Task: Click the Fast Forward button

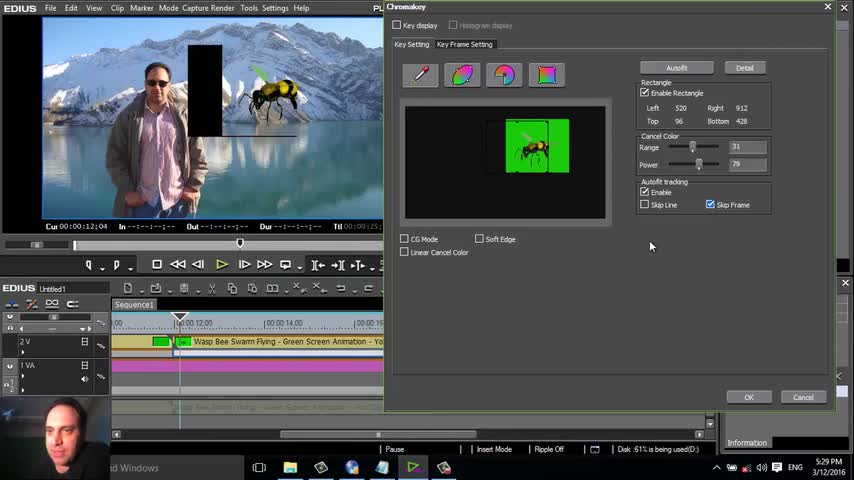Action: point(265,265)
